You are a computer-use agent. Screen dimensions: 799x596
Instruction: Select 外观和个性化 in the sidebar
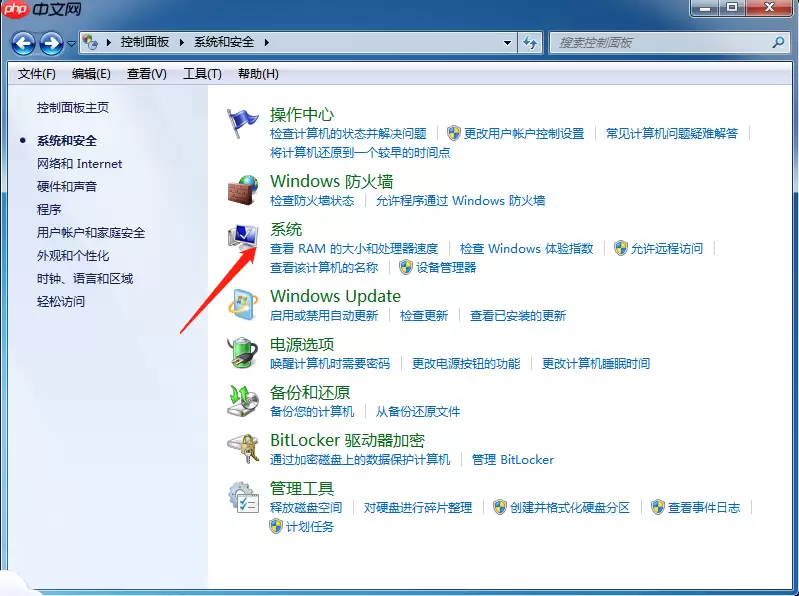[x=73, y=256]
